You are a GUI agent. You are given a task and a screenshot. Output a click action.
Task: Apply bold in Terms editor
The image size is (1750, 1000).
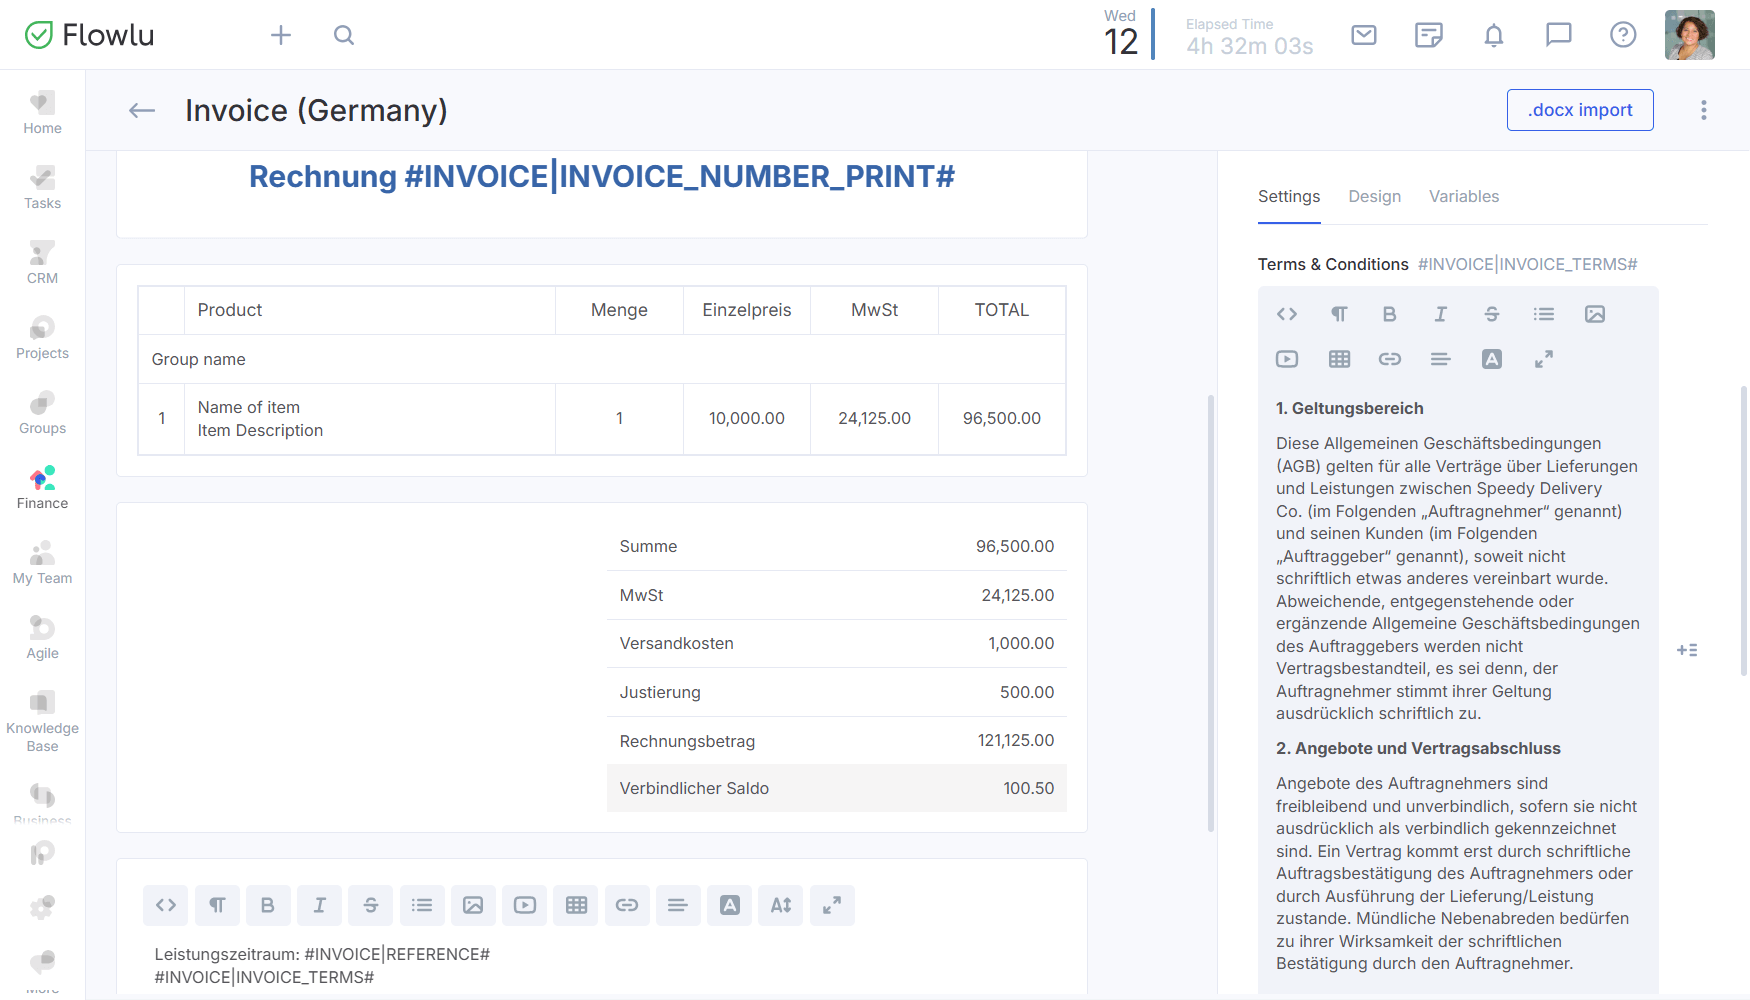click(x=1389, y=314)
